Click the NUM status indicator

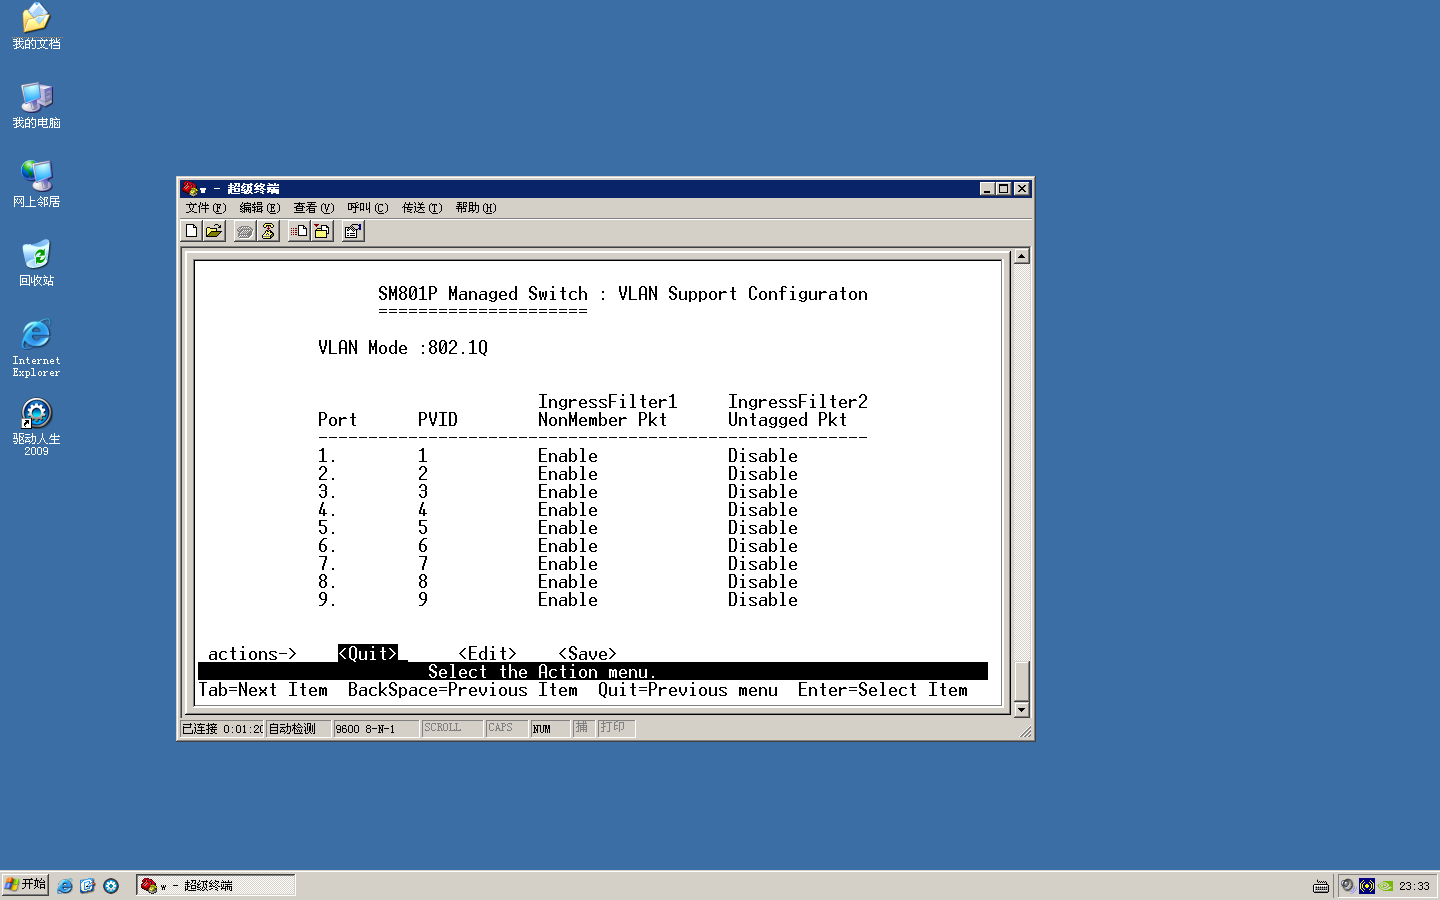[550, 729]
